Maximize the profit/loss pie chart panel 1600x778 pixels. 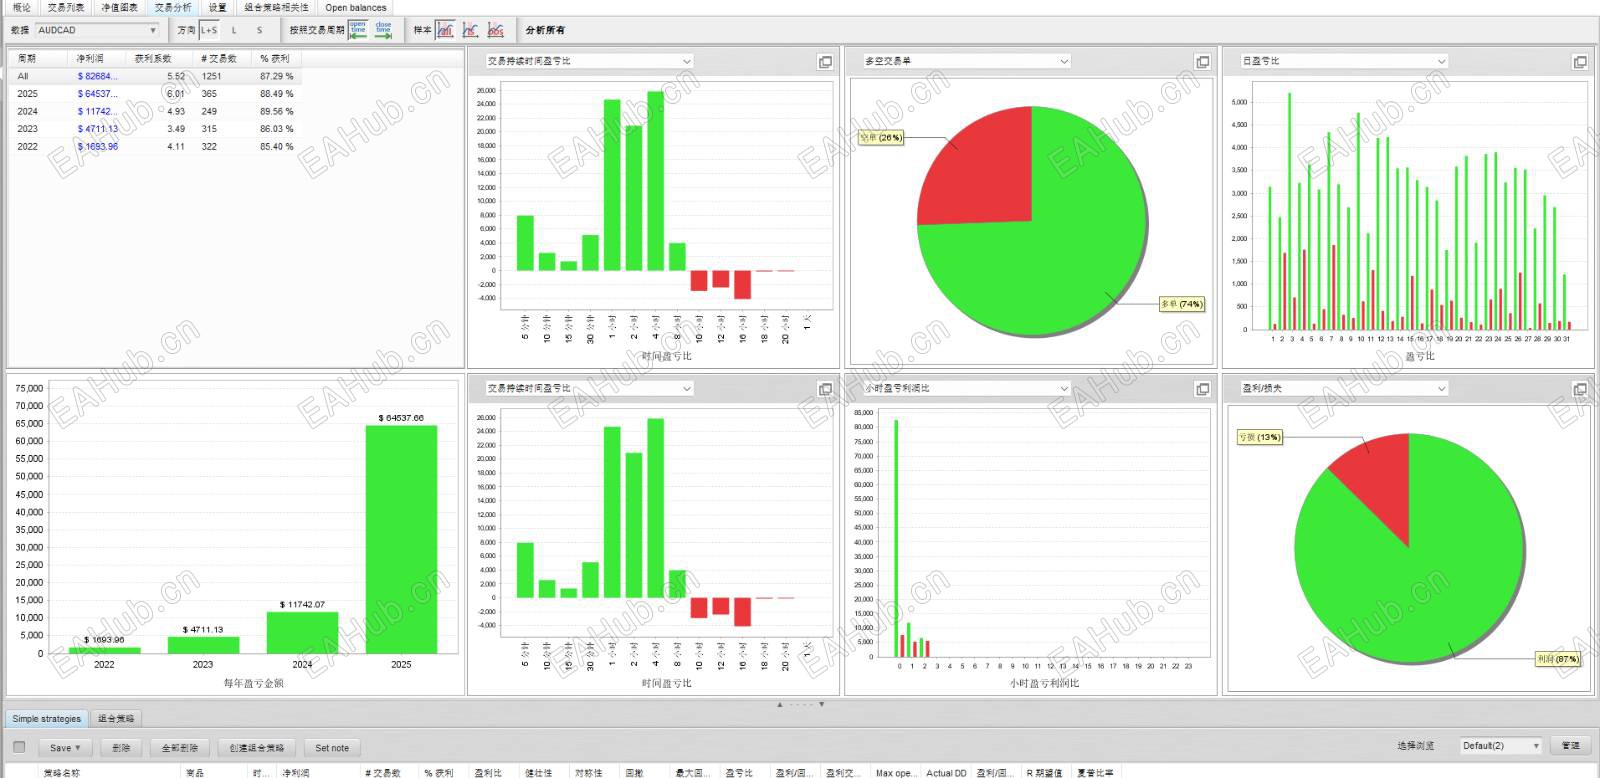[x=1580, y=389]
